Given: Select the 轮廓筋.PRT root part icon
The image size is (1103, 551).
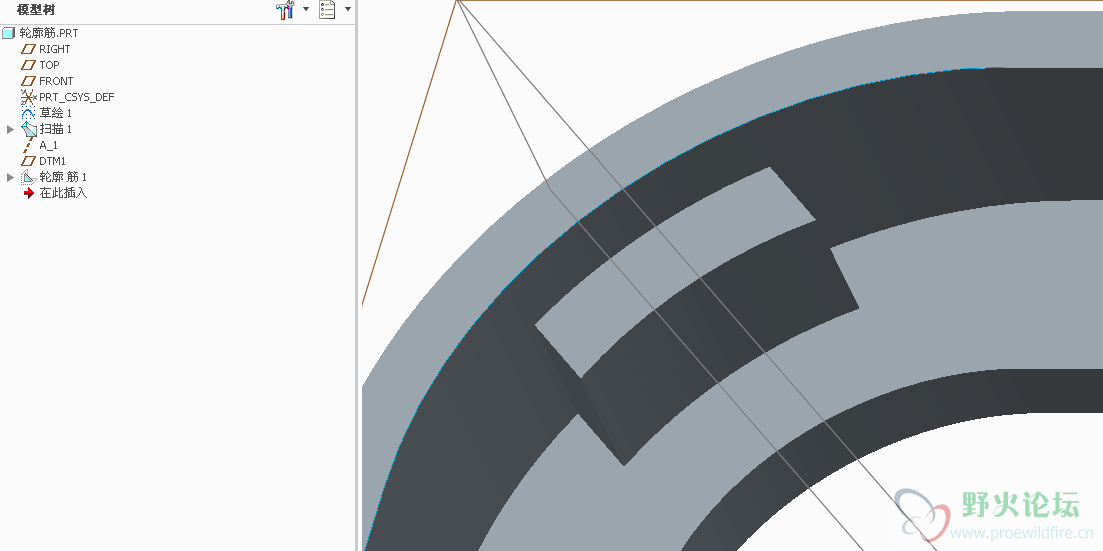Looking at the screenshot, I should pyautogui.click(x=8, y=33).
